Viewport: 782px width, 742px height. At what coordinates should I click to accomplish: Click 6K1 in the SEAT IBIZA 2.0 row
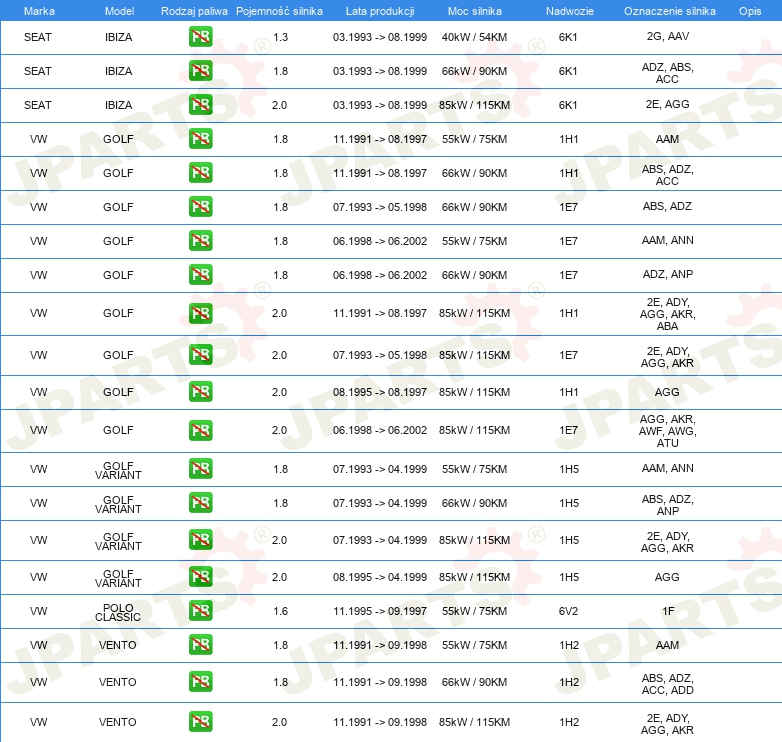[568, 105]
